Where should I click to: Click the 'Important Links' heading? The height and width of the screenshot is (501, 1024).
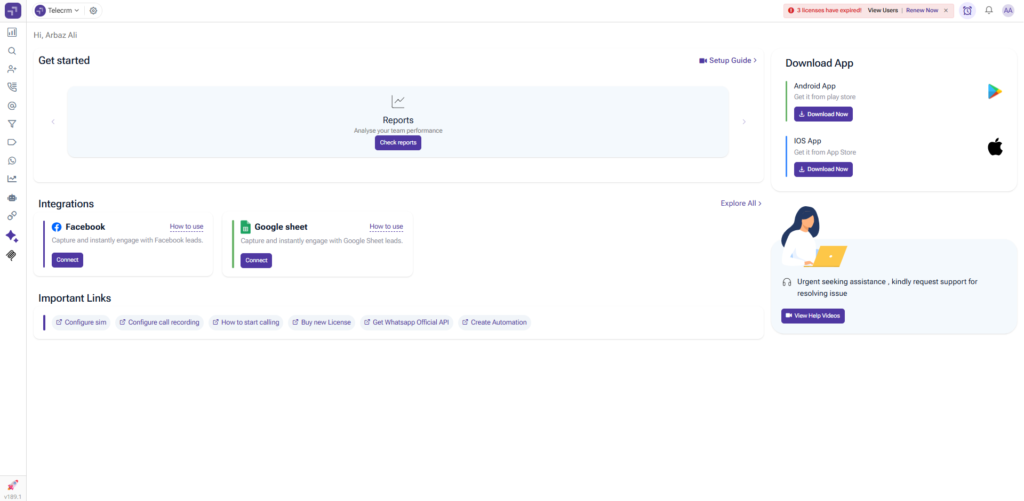pyautogui.click(x=74, y=298)
